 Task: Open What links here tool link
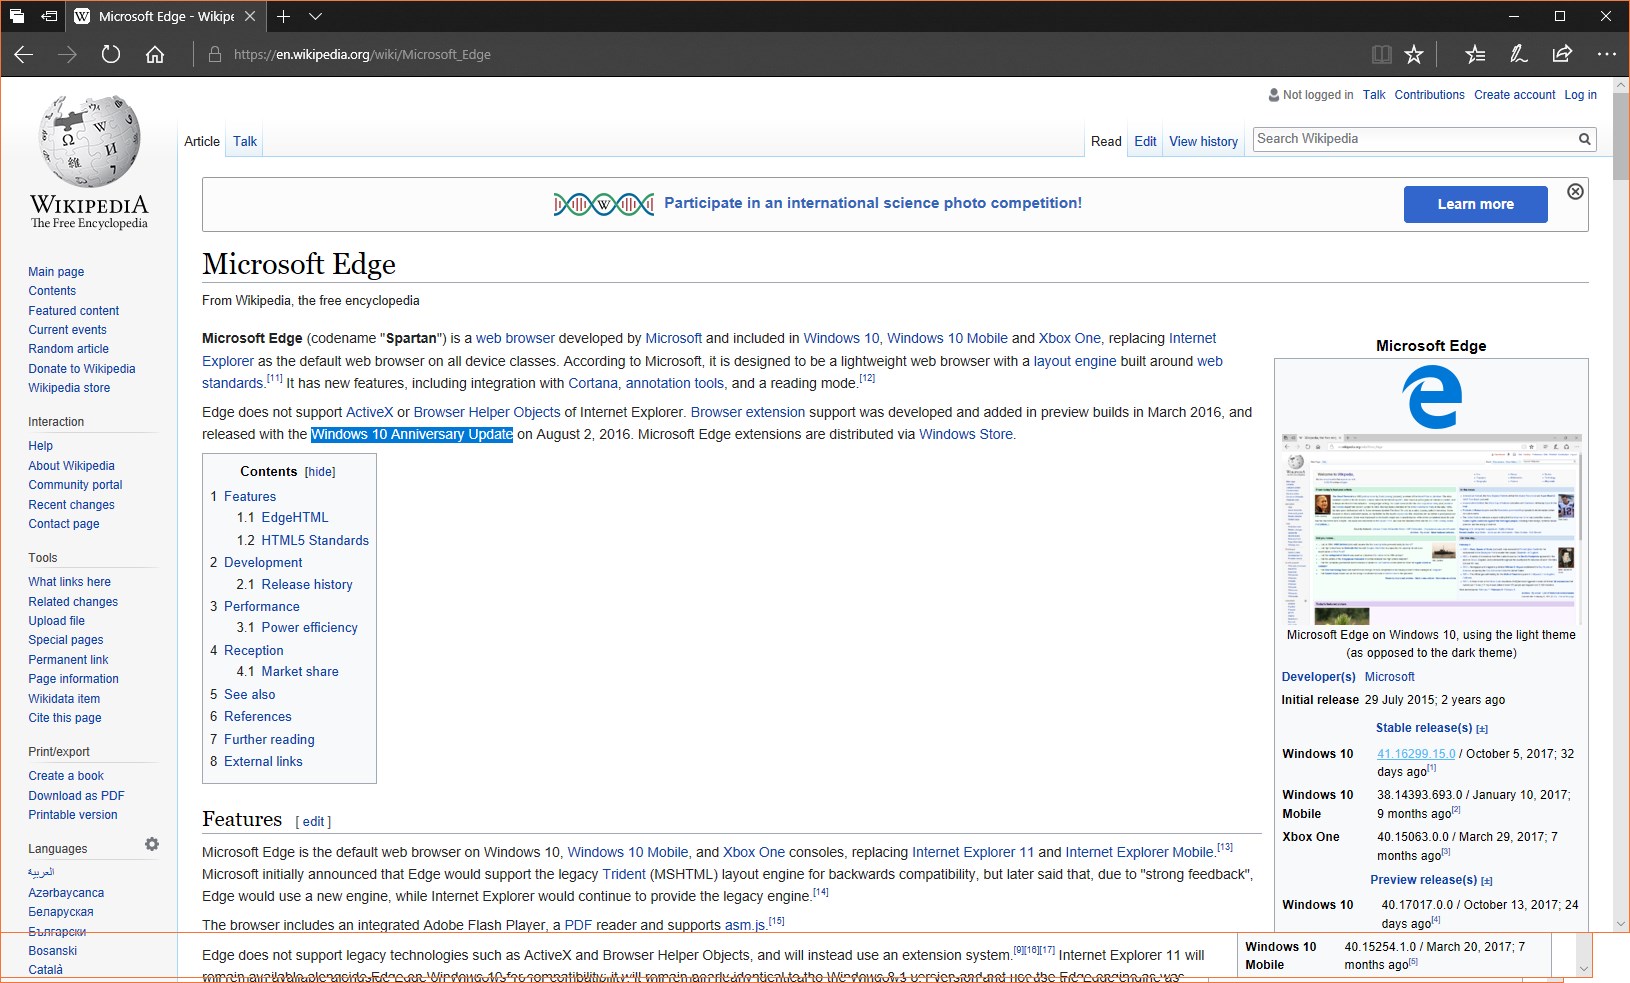click(69, 582)
